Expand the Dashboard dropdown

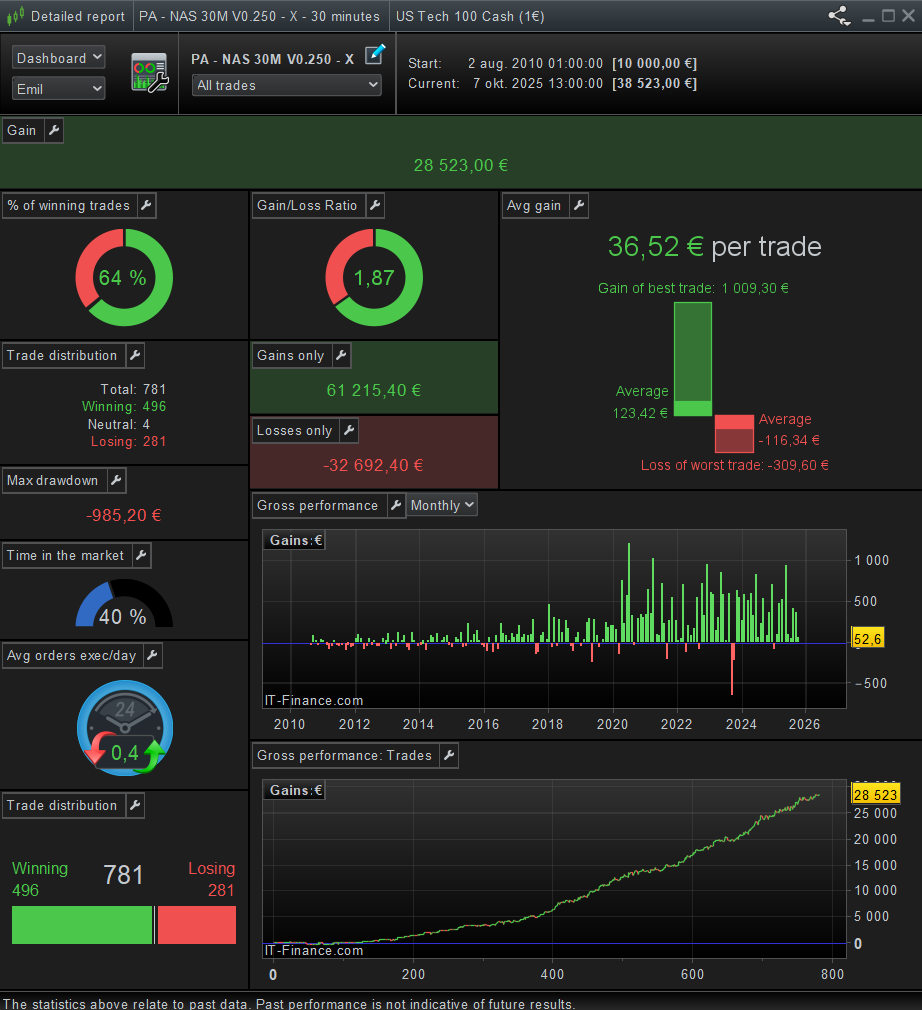(59, 58)
